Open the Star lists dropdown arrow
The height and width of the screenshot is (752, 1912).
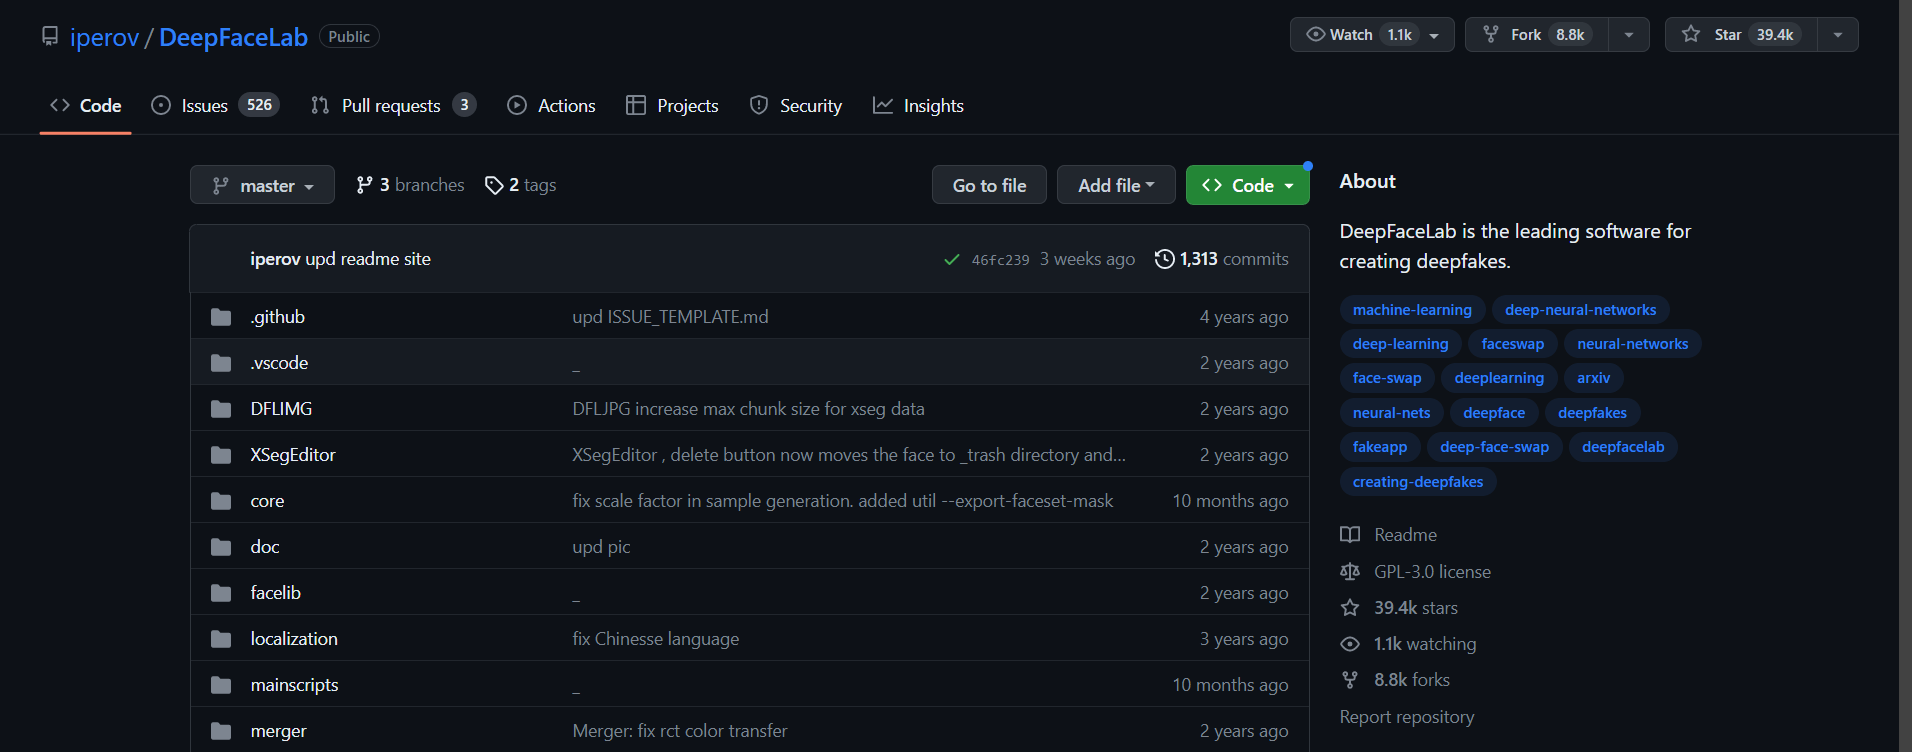pos(1838,35)
